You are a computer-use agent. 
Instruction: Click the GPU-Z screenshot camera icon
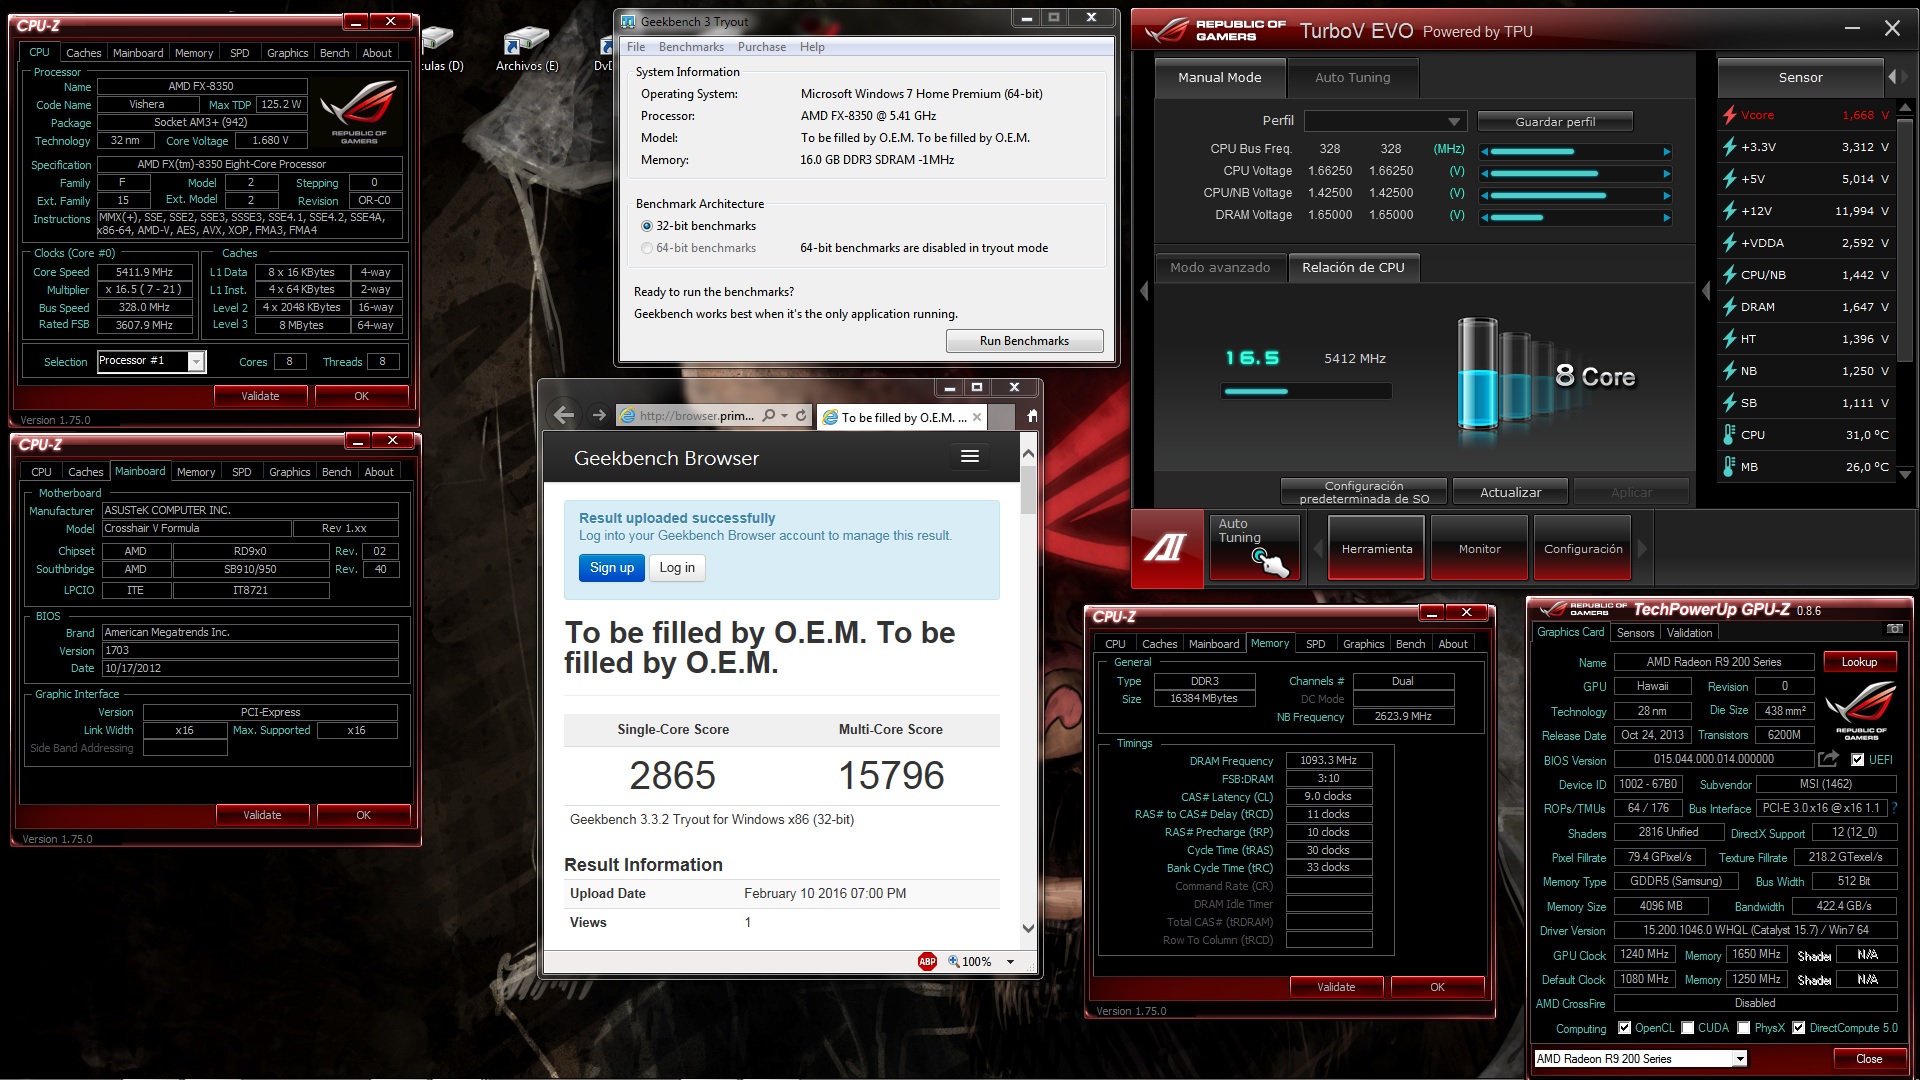coord(1894,629)
